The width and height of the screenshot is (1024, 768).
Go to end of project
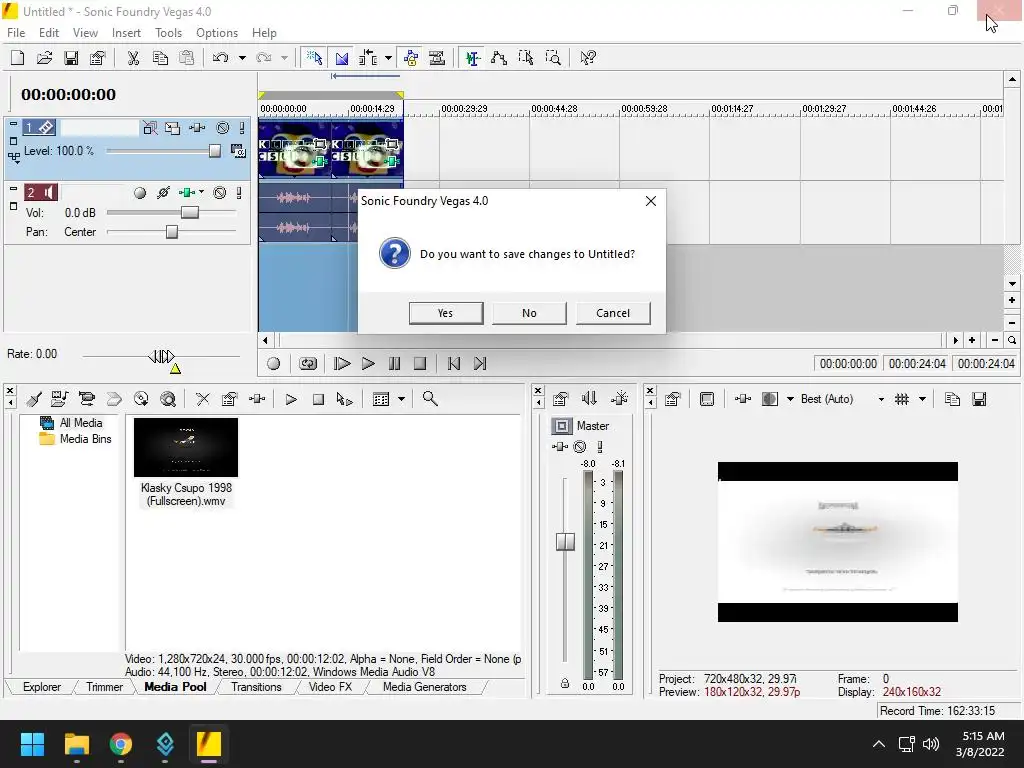click(480, 364)
